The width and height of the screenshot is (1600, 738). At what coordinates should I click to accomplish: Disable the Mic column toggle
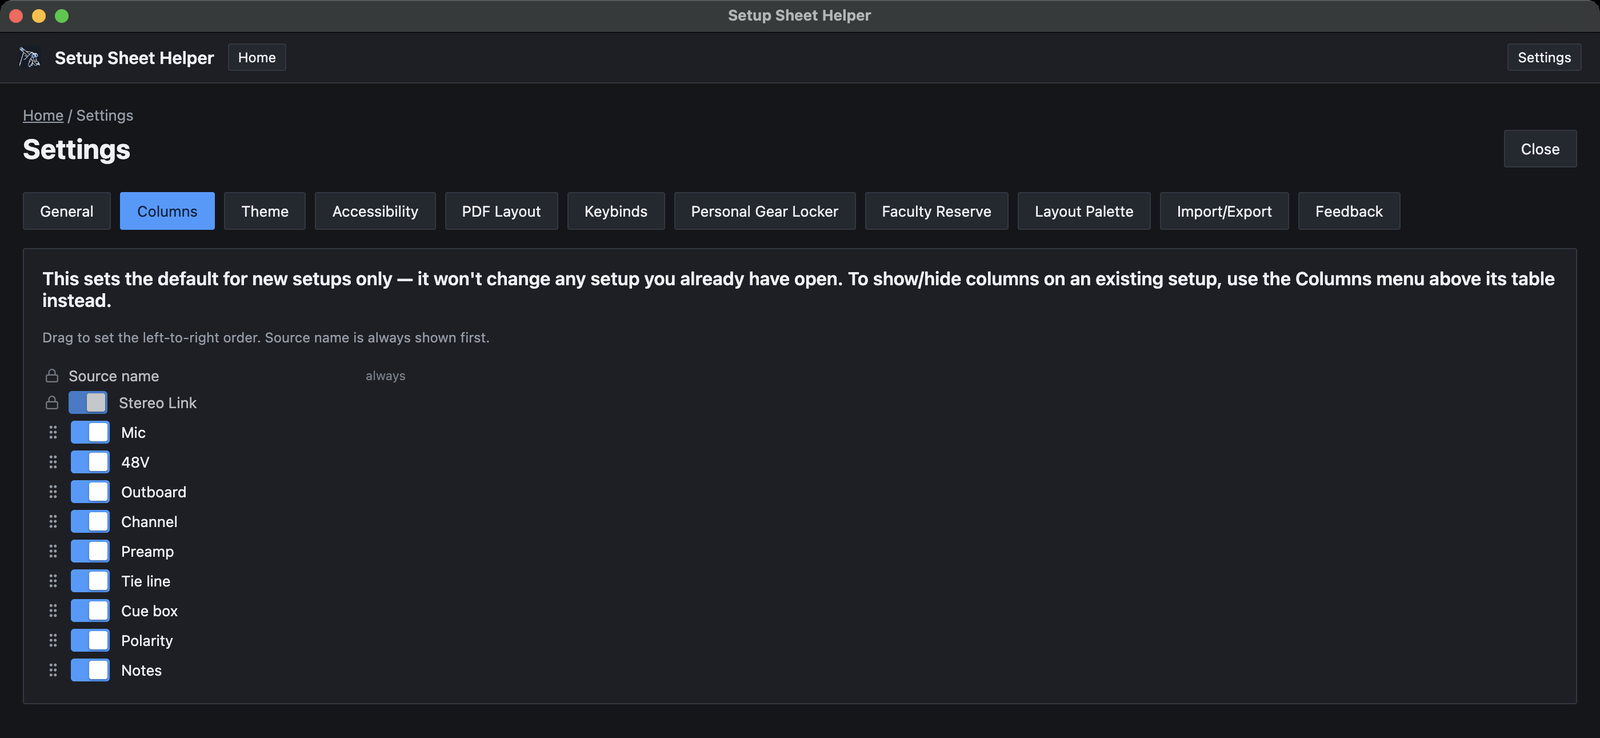click(90, 432)
